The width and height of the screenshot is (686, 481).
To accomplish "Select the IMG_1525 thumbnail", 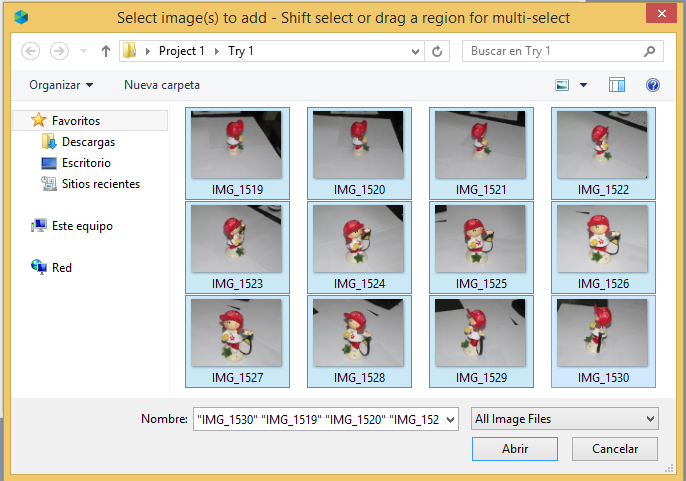I will 481,247.
